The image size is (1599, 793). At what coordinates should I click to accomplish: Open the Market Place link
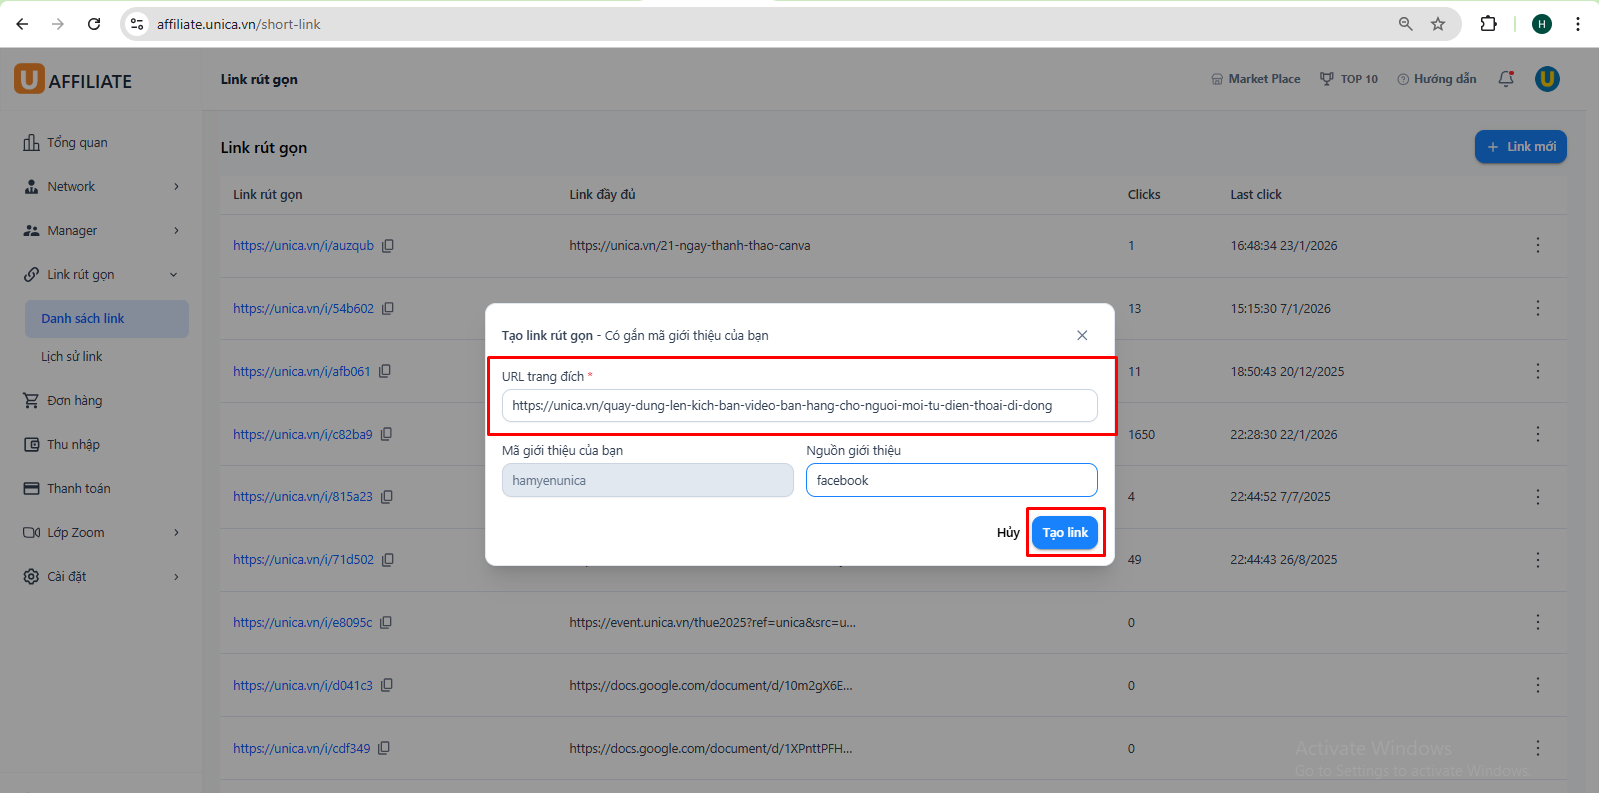coord(1256,79)
